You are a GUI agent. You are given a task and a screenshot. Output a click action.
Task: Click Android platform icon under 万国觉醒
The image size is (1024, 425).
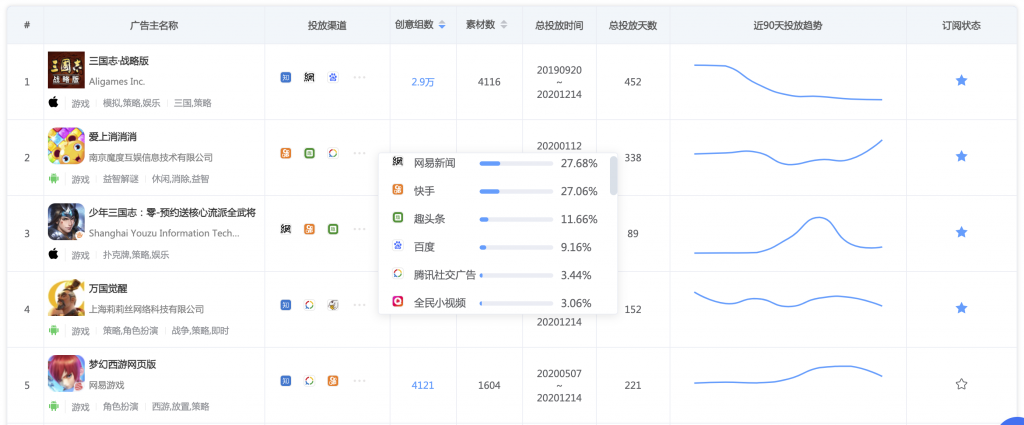(x=54, y=330)
